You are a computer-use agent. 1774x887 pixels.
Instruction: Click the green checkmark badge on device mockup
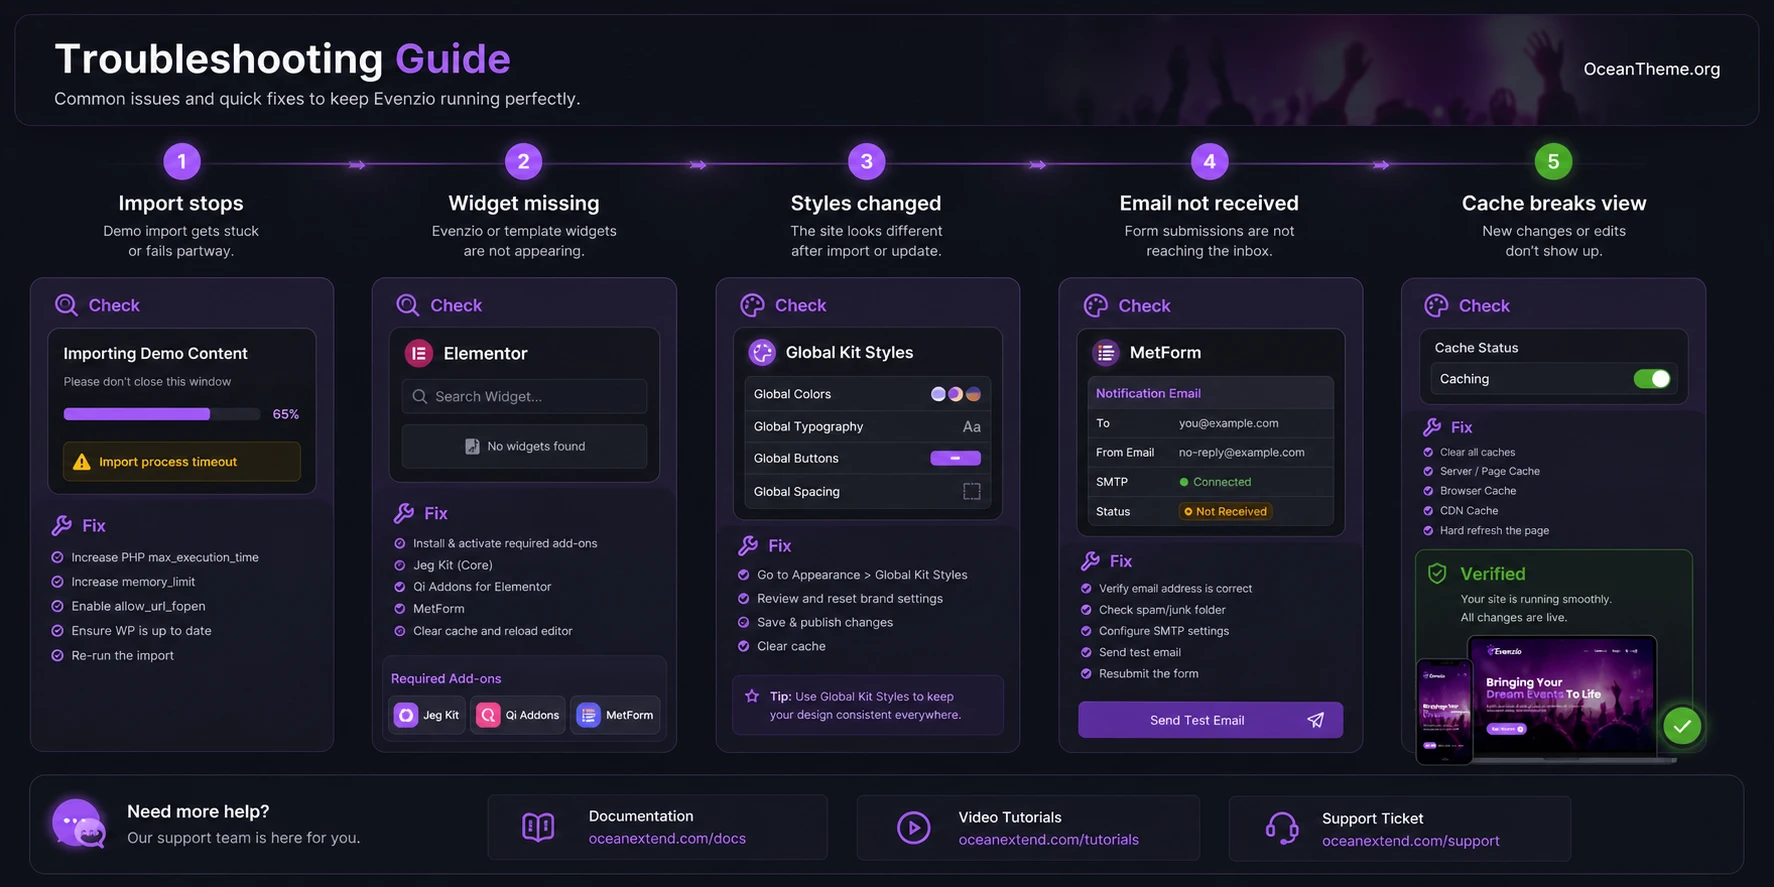pos(1682,726)
